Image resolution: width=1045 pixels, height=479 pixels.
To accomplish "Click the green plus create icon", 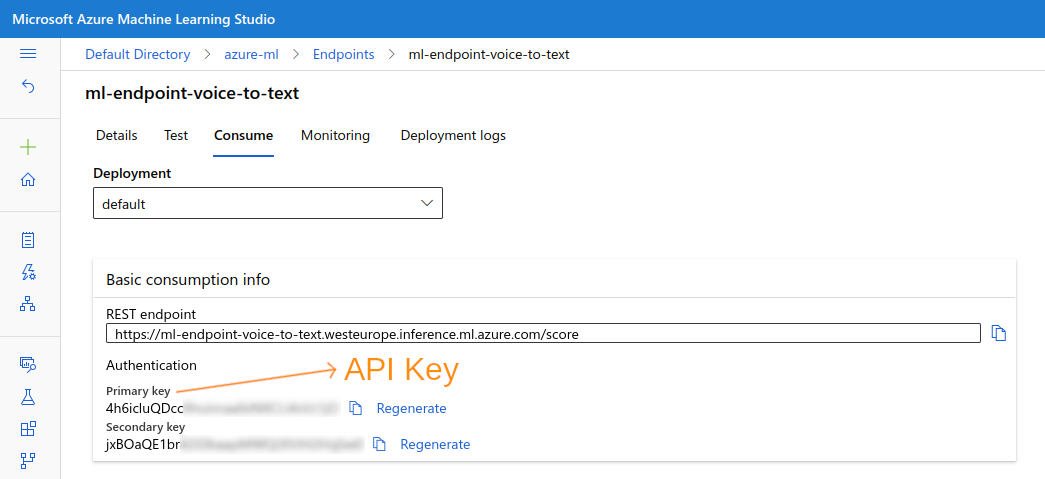I will click(28, 147).
